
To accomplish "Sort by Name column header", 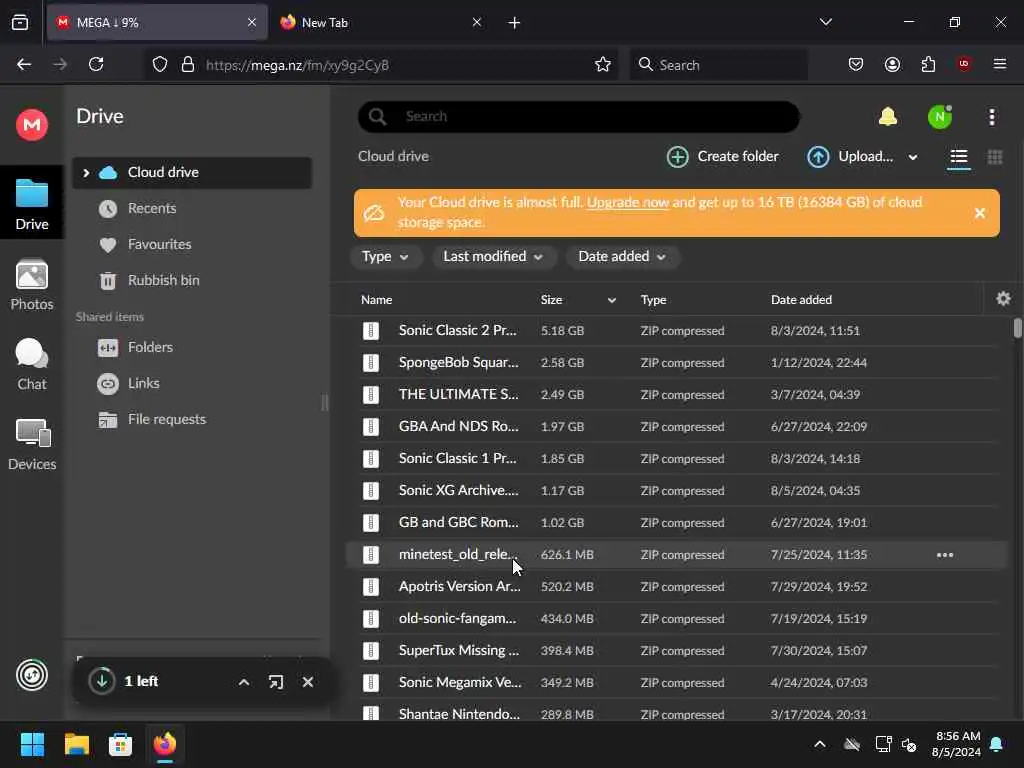I will point(376,300).
